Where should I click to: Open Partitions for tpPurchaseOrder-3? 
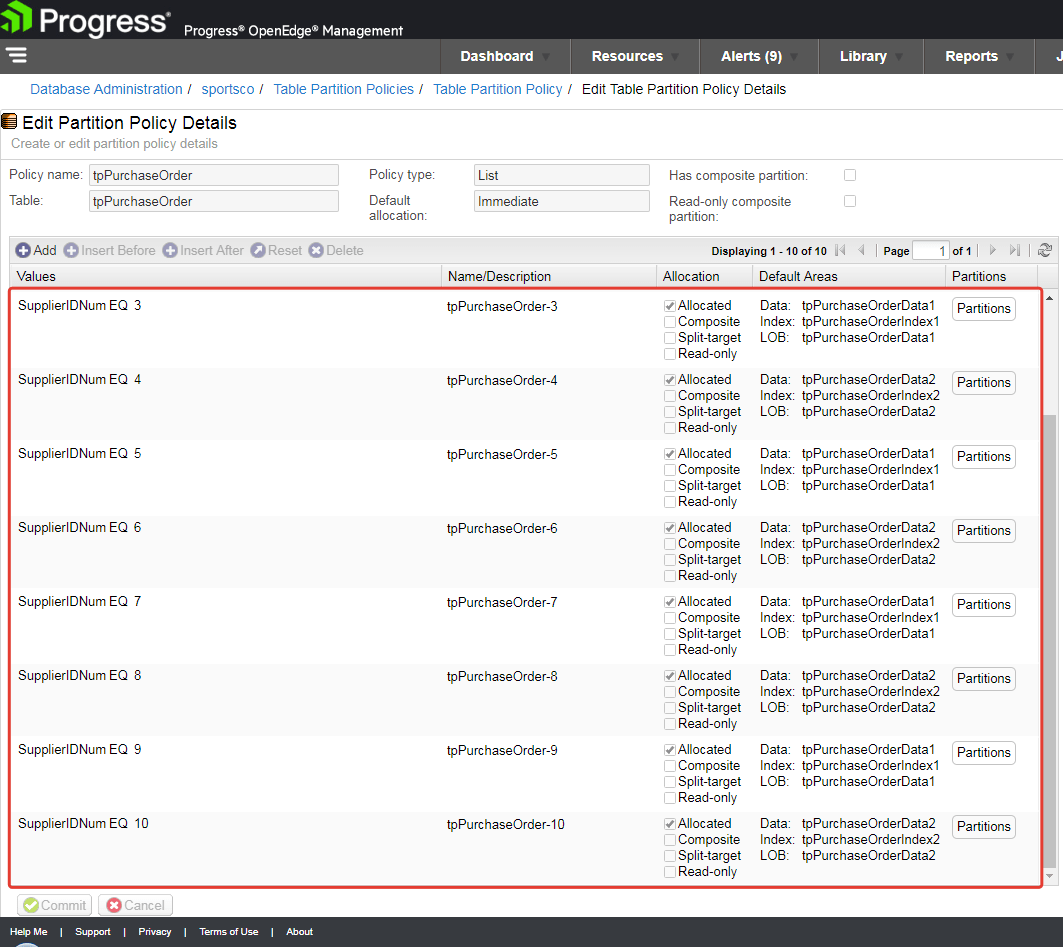click(x=984, y=308)
